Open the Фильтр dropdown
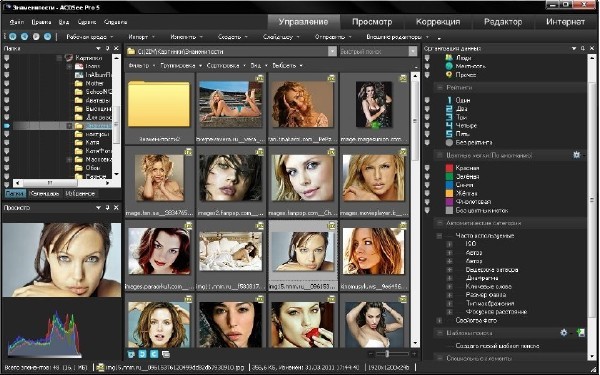Screen dimensions: 600x375 click(142, 65)
